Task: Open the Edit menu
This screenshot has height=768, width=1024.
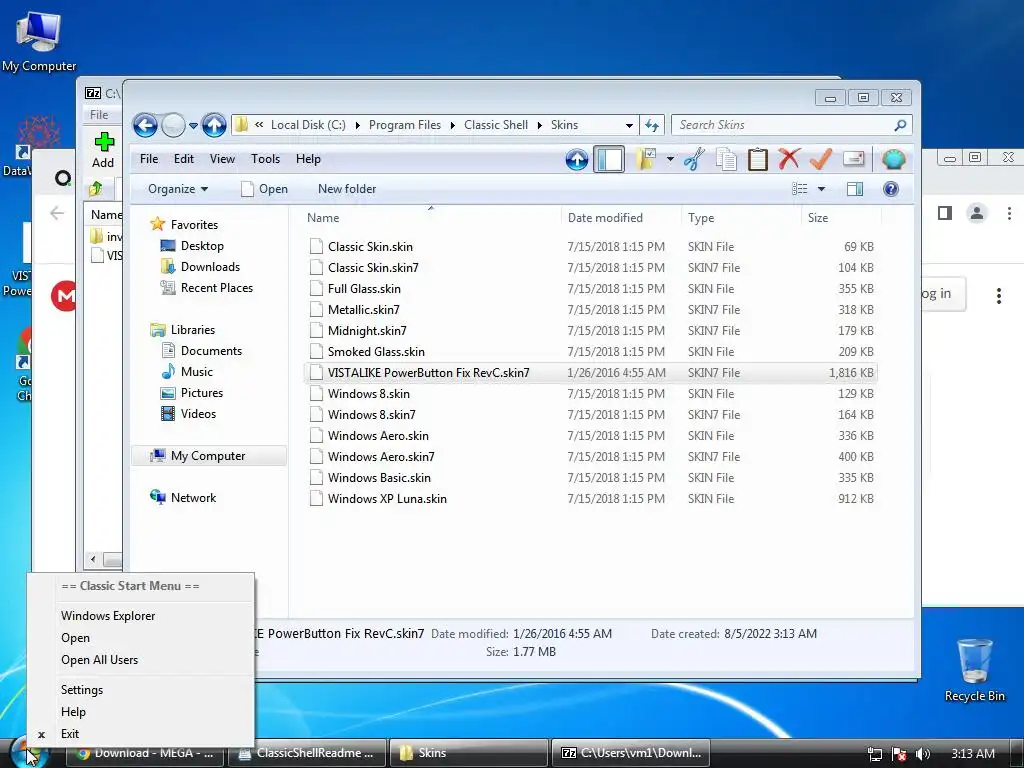Action: pyautogui.click(x=184, y=159)
